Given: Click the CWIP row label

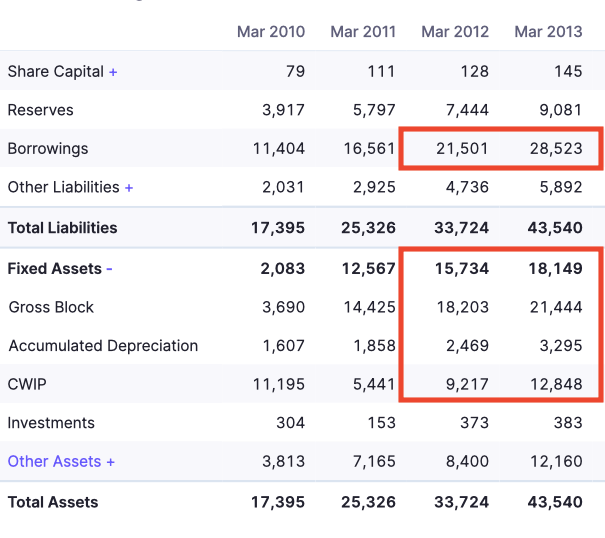Looking at the screenshot, I should pos(28,384).
